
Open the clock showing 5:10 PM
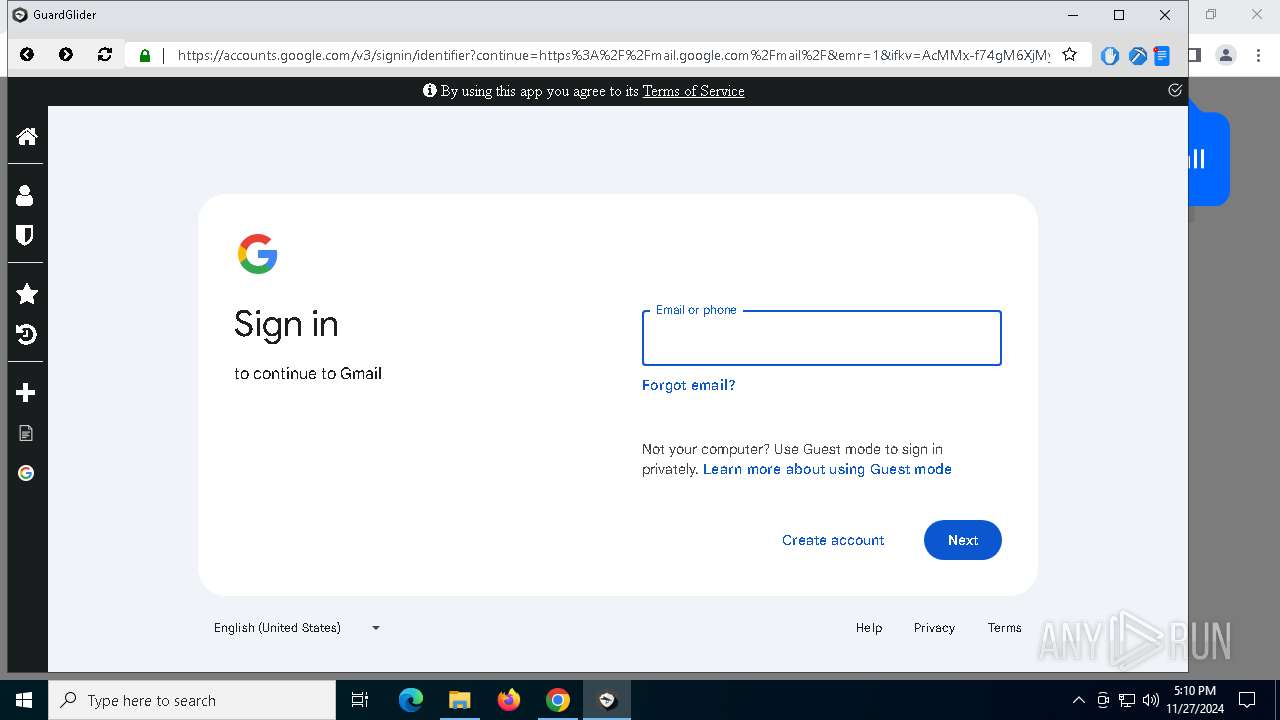(x=1195, y=700)
